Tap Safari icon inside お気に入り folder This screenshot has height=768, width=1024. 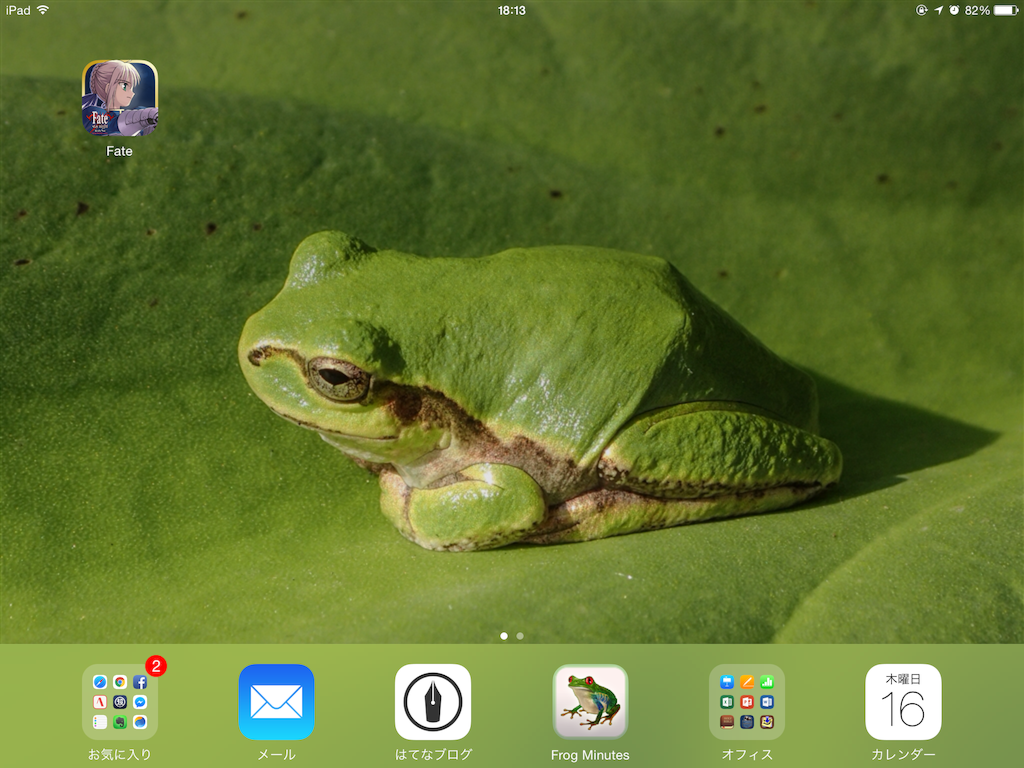99,682
